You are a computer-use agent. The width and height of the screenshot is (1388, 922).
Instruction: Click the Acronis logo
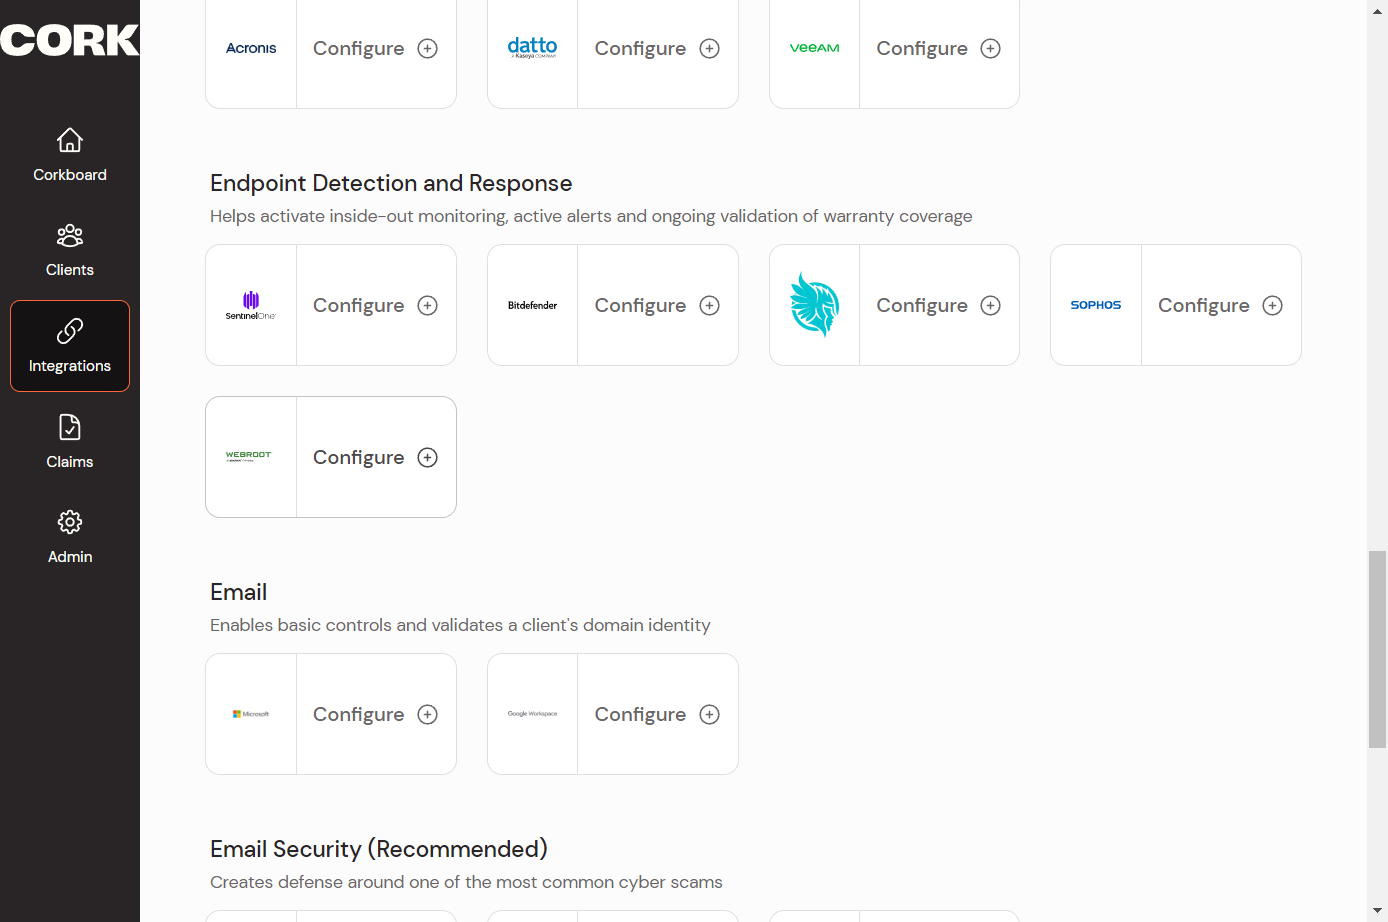[251, 48]
